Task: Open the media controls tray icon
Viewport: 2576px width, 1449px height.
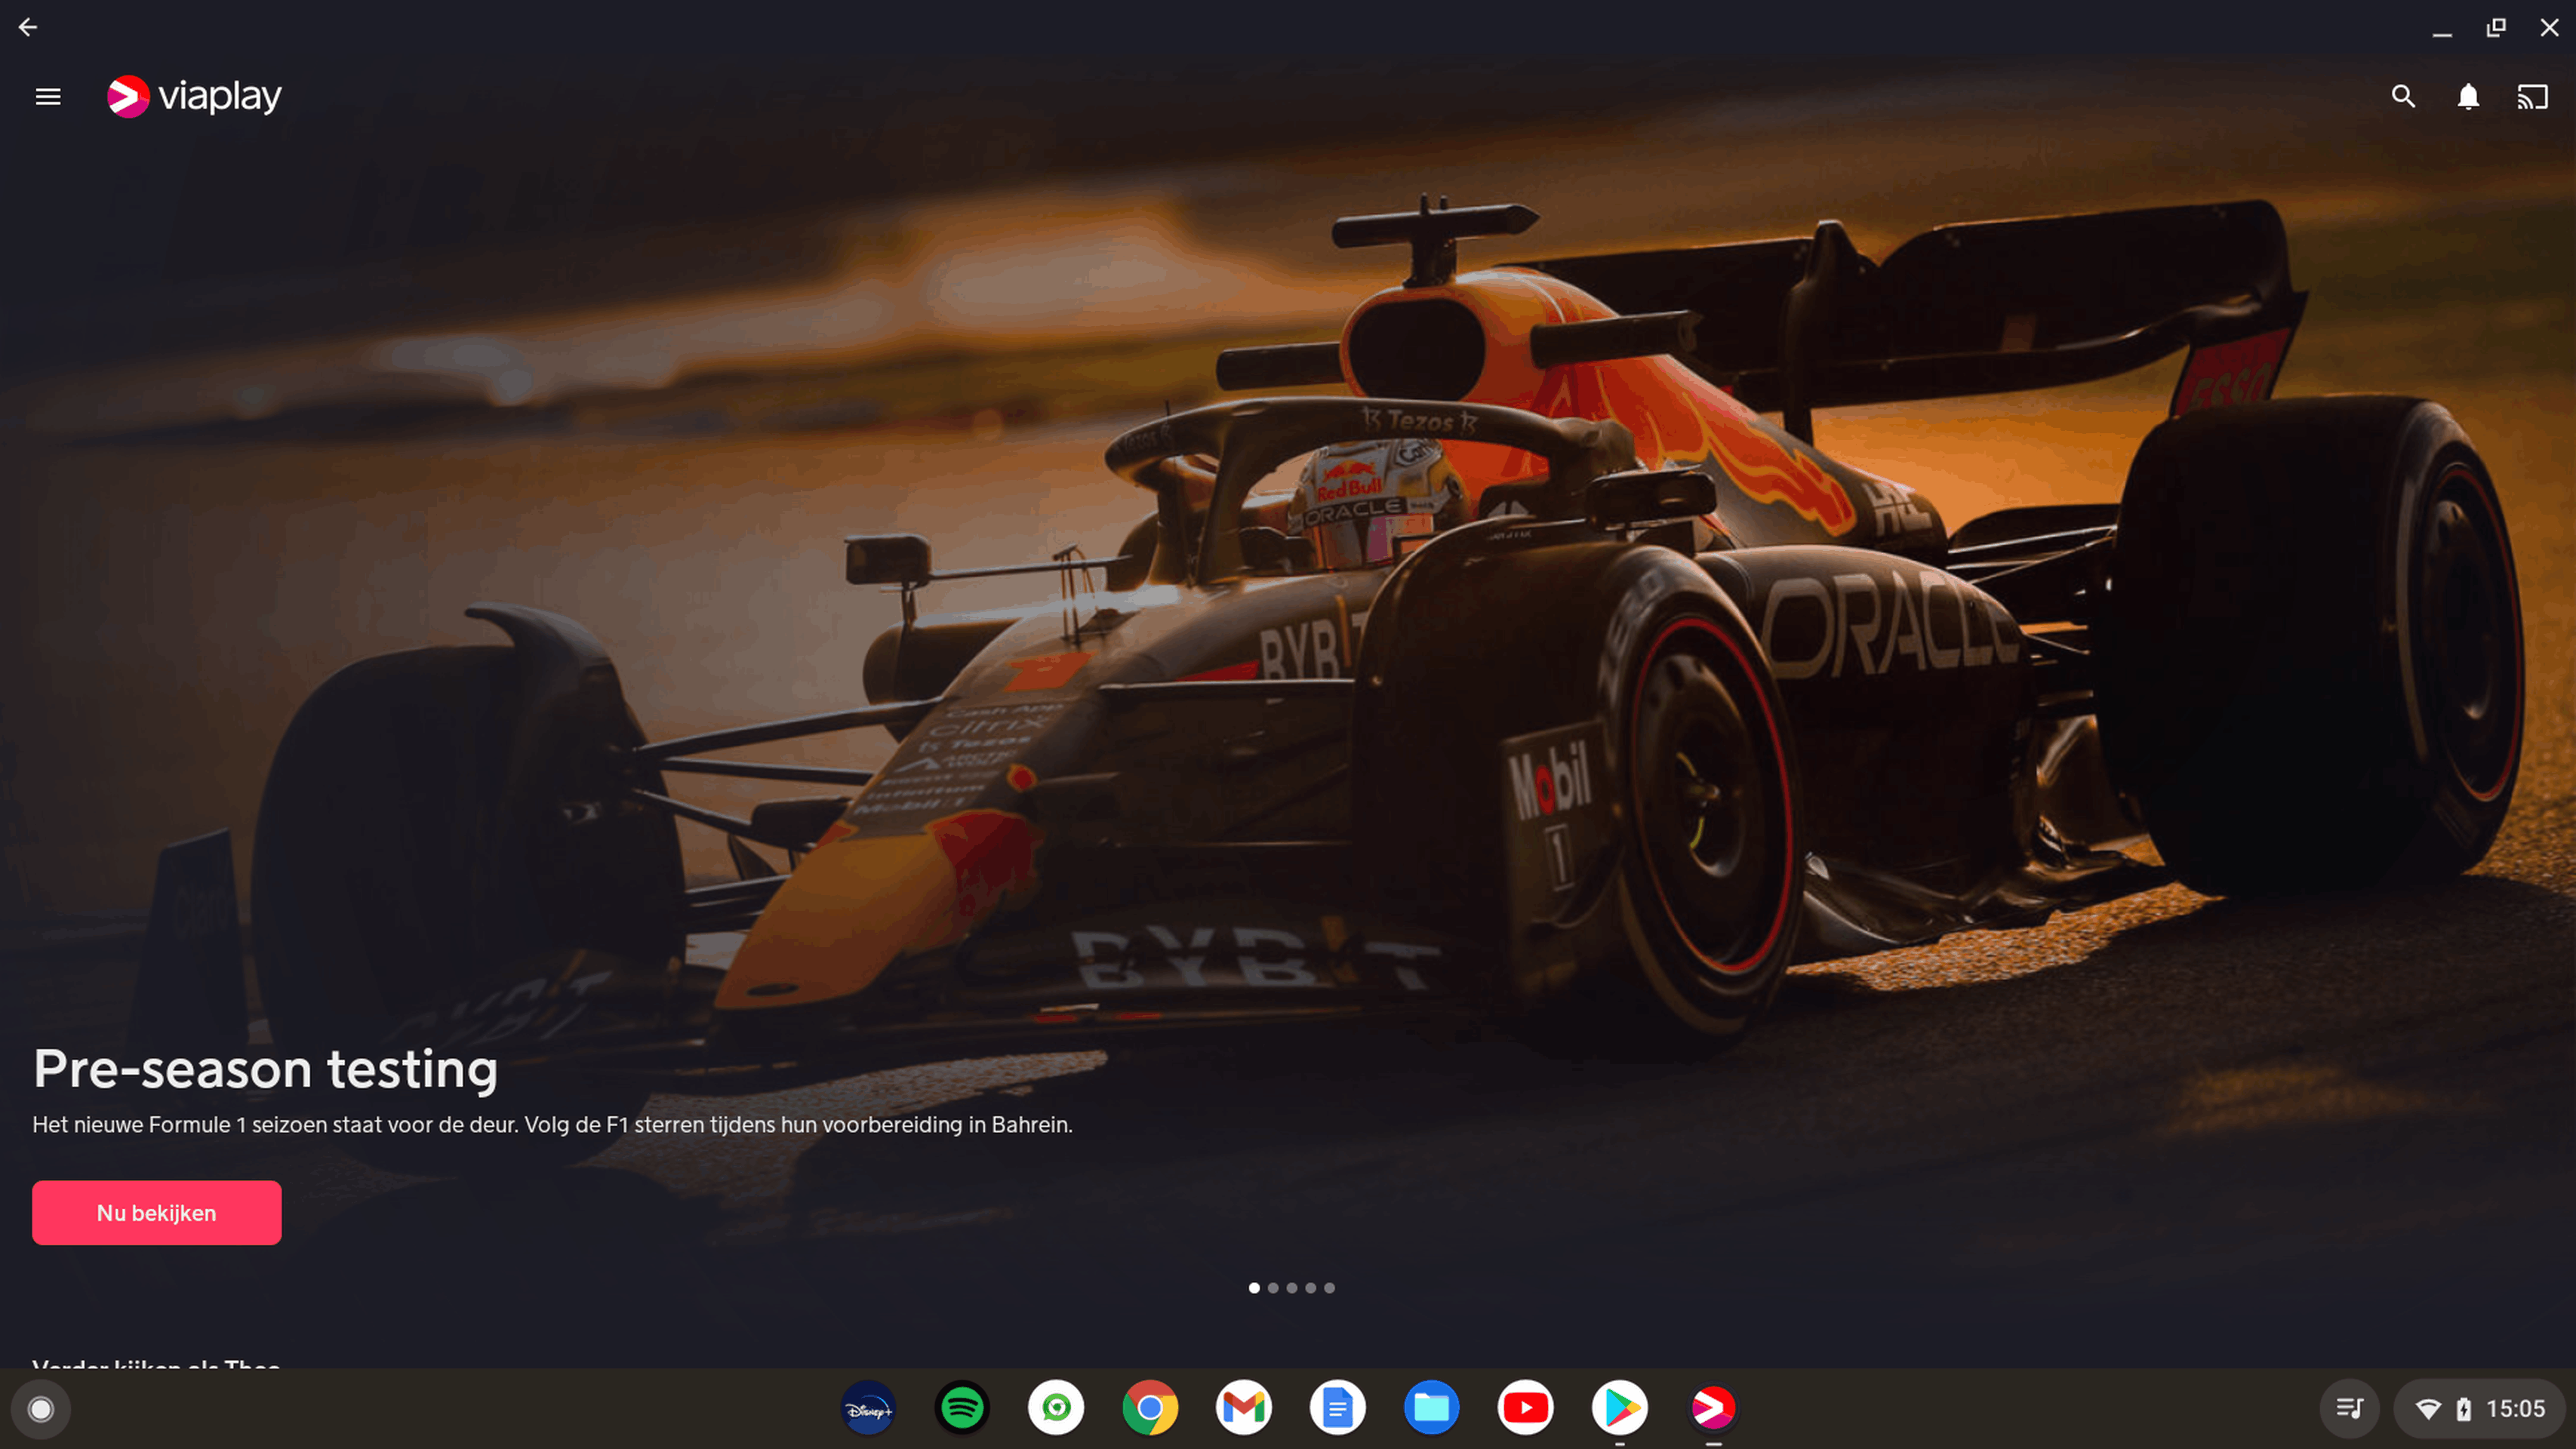Action: 2350,1409
